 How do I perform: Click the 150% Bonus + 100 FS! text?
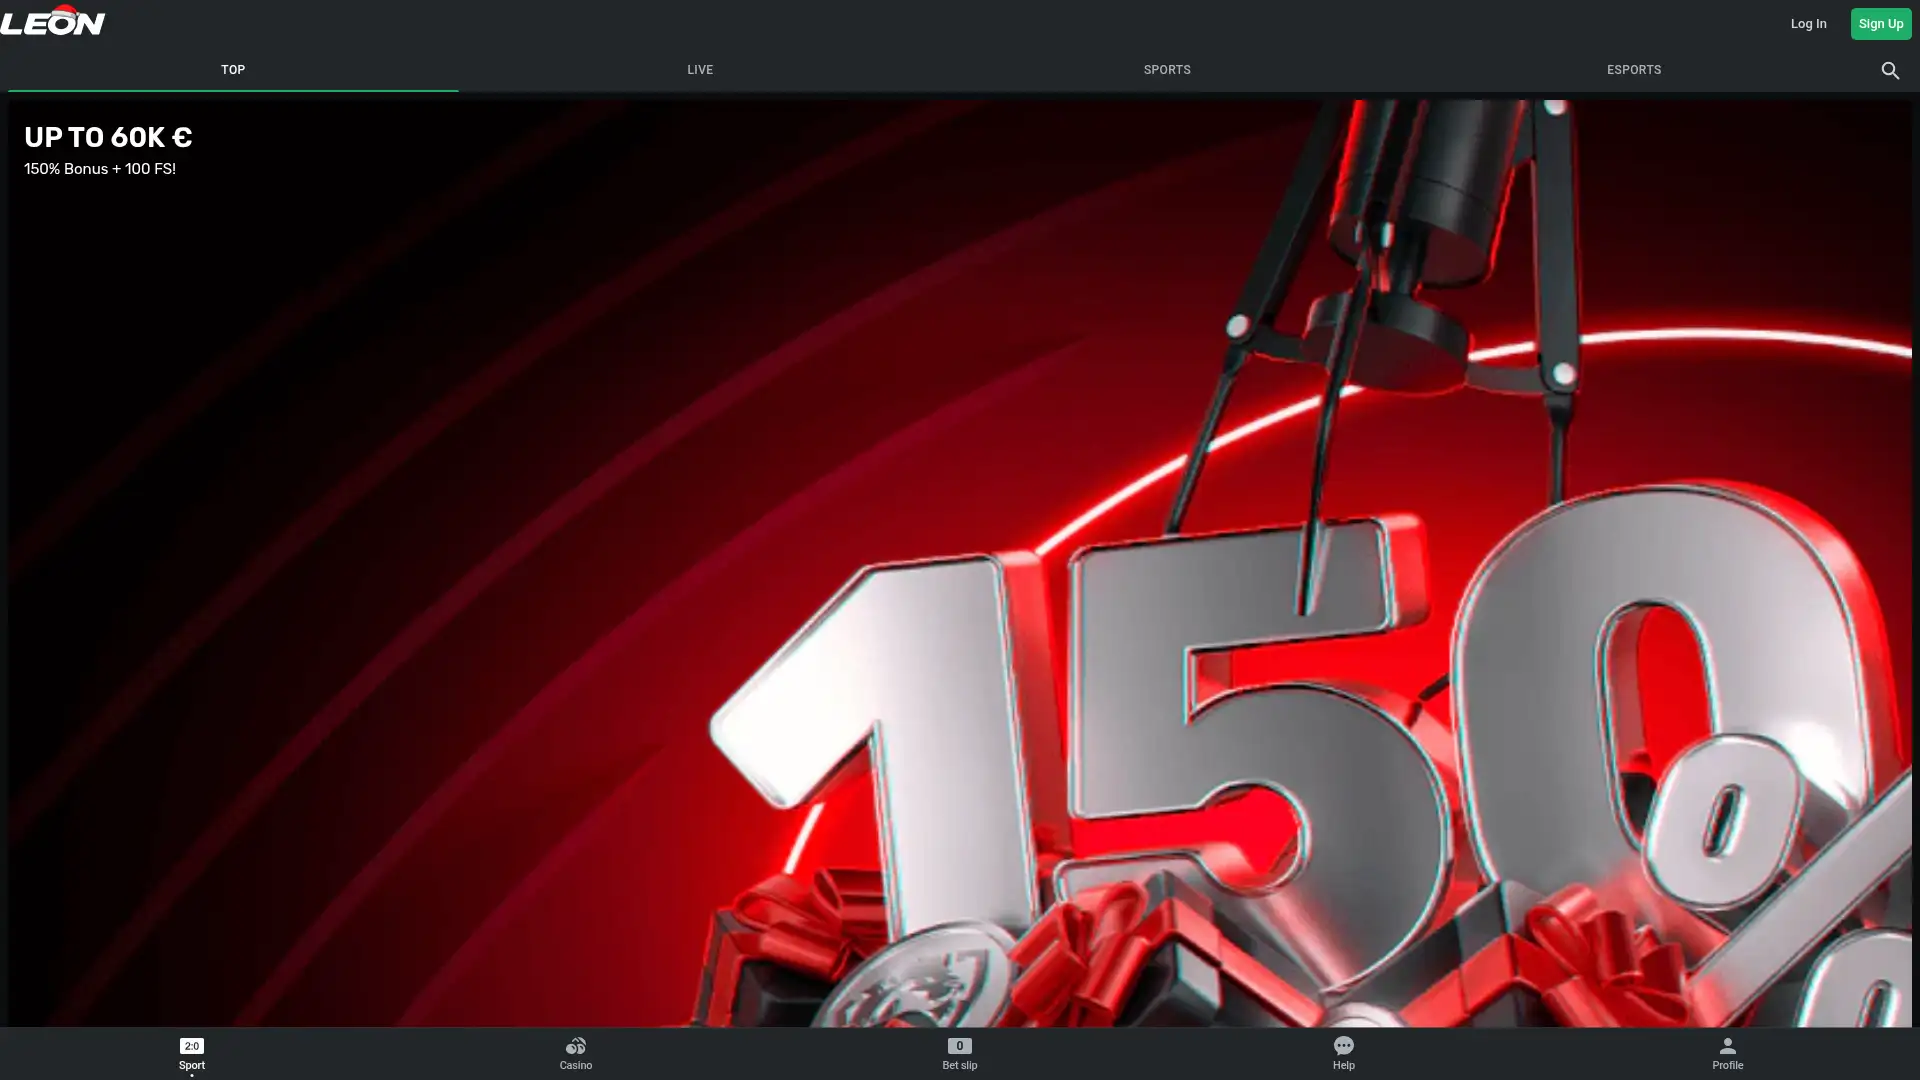point(100,169)
